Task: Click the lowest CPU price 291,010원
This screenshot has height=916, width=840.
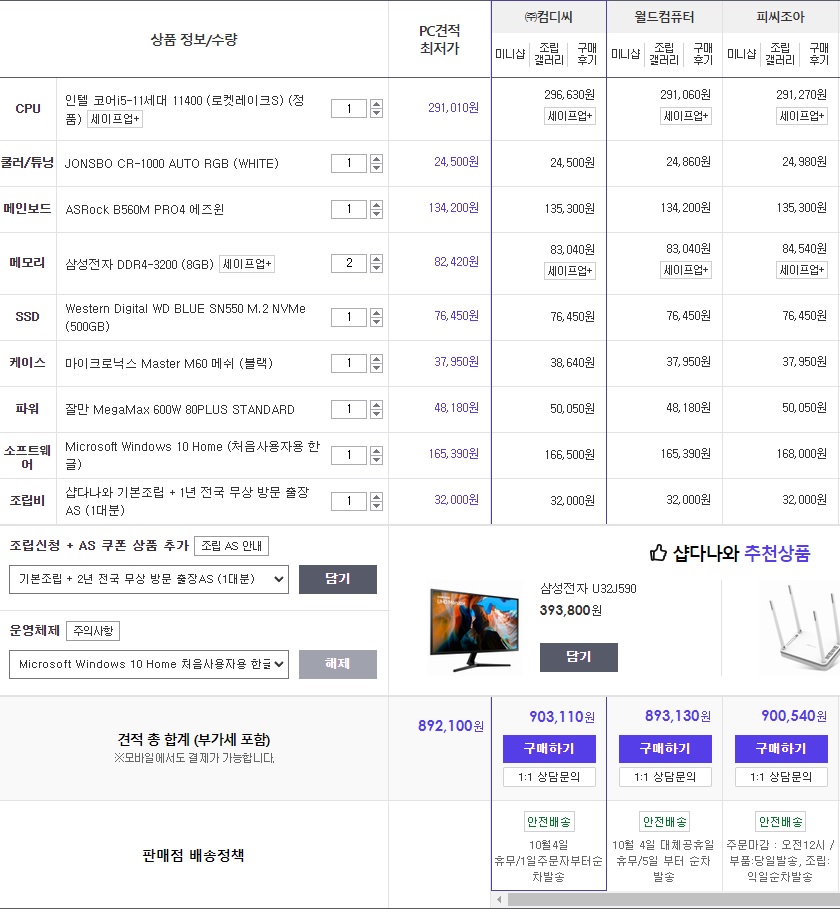Action: tap(453, 107)
